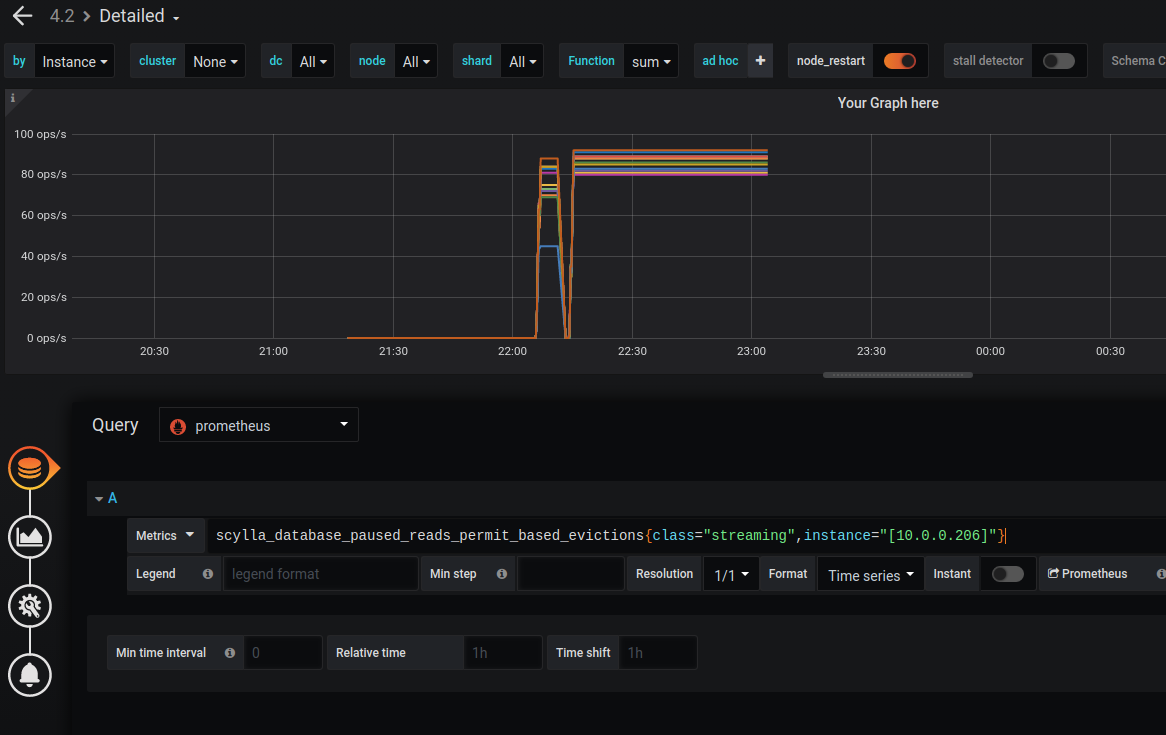Open the General settings gear icon
The image size is (1166, 735).
pyautogui.click(x=30, y=606)
